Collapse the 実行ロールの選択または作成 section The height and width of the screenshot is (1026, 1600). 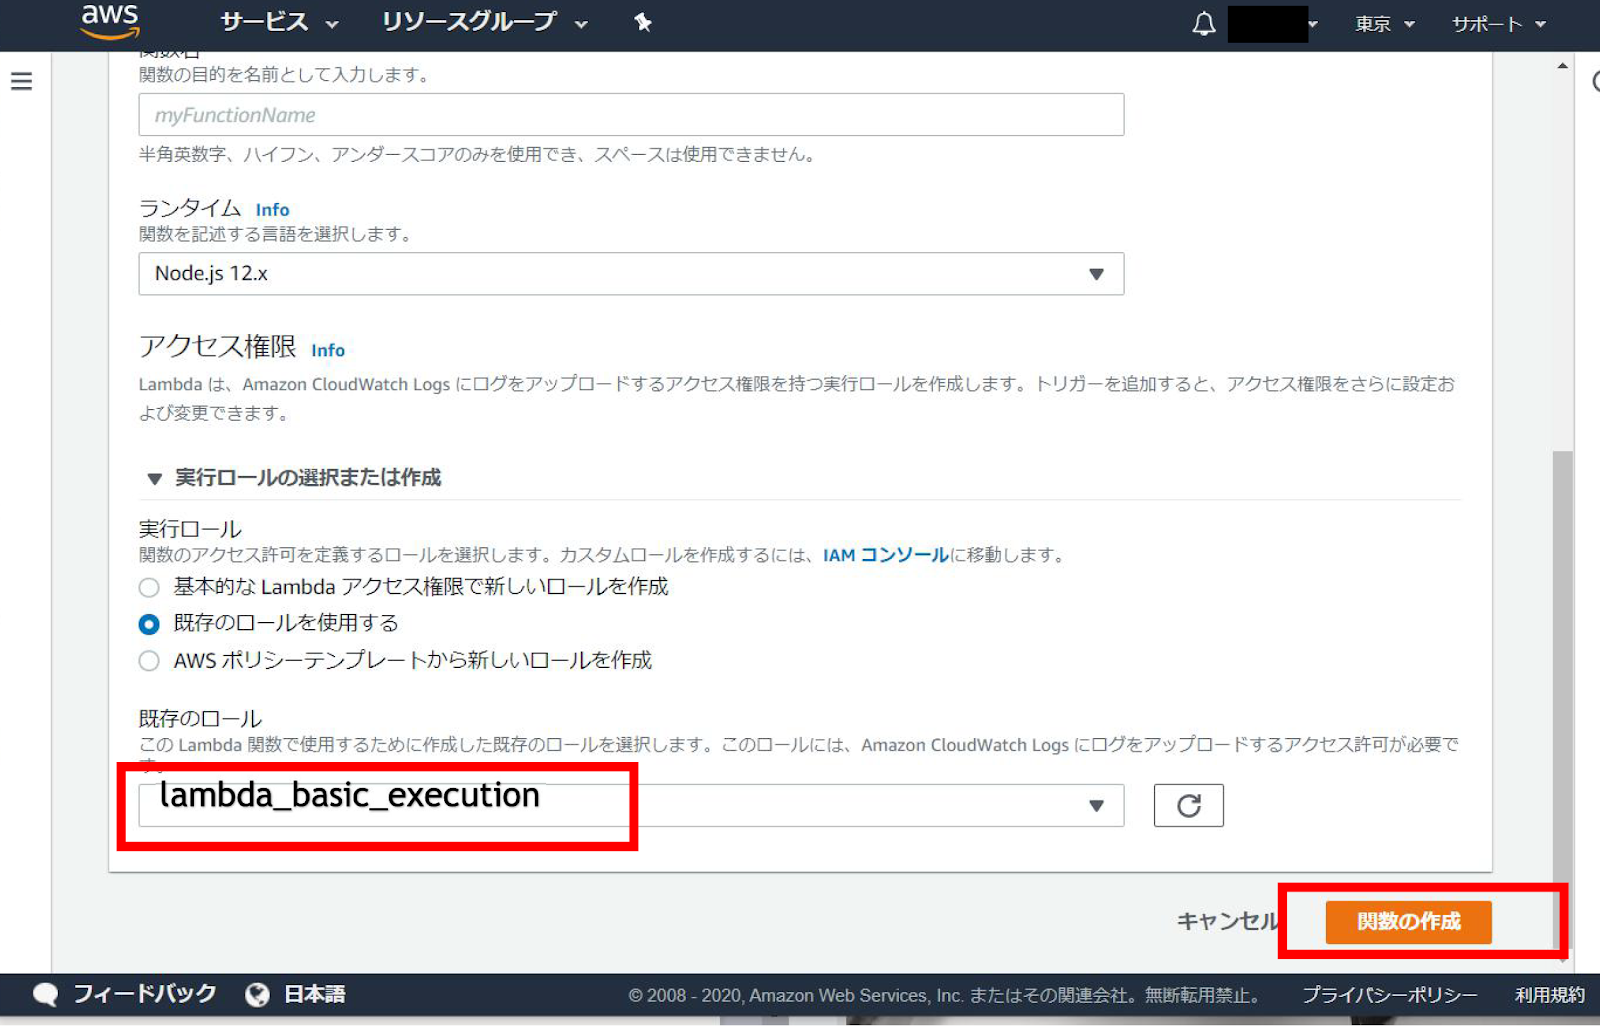click(294, 478)
